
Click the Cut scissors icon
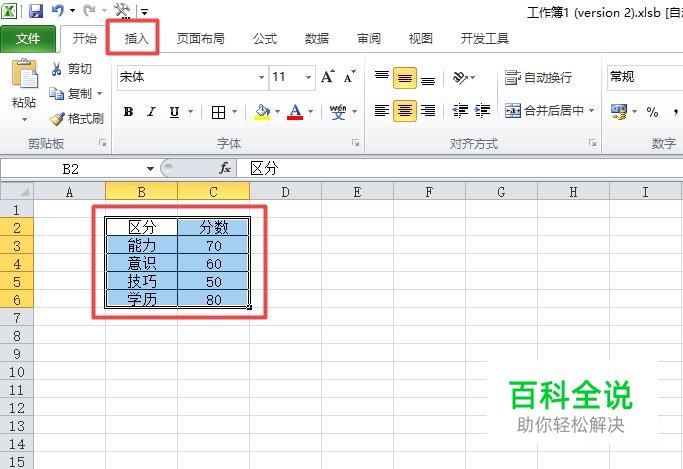coord(56,69)
